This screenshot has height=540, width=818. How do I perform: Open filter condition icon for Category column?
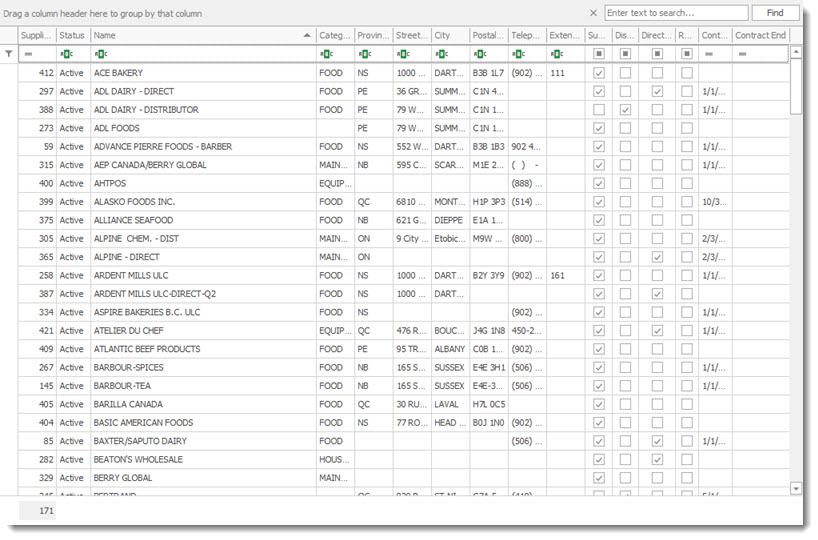(327, 54)
